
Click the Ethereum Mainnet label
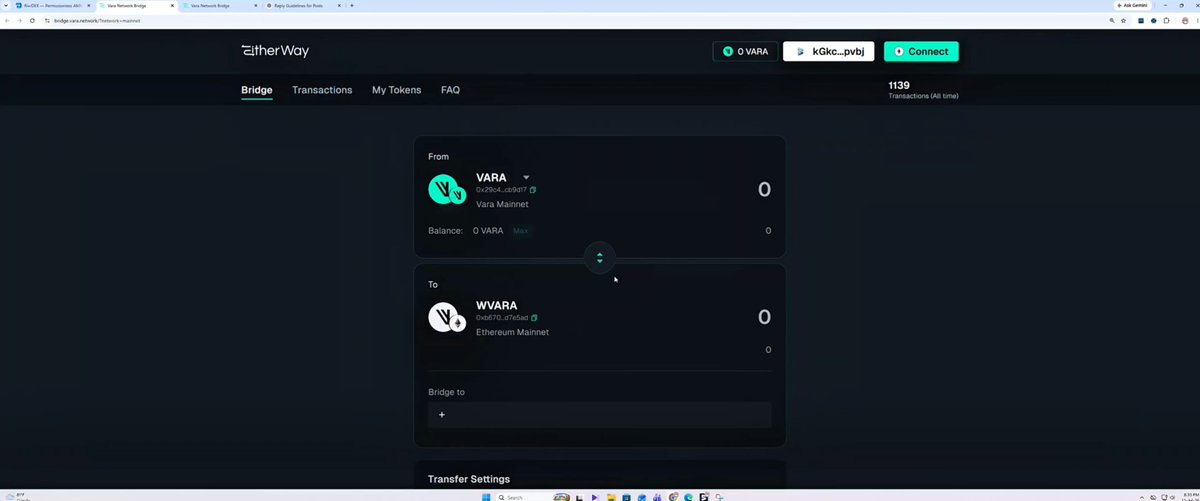(512, 332)
